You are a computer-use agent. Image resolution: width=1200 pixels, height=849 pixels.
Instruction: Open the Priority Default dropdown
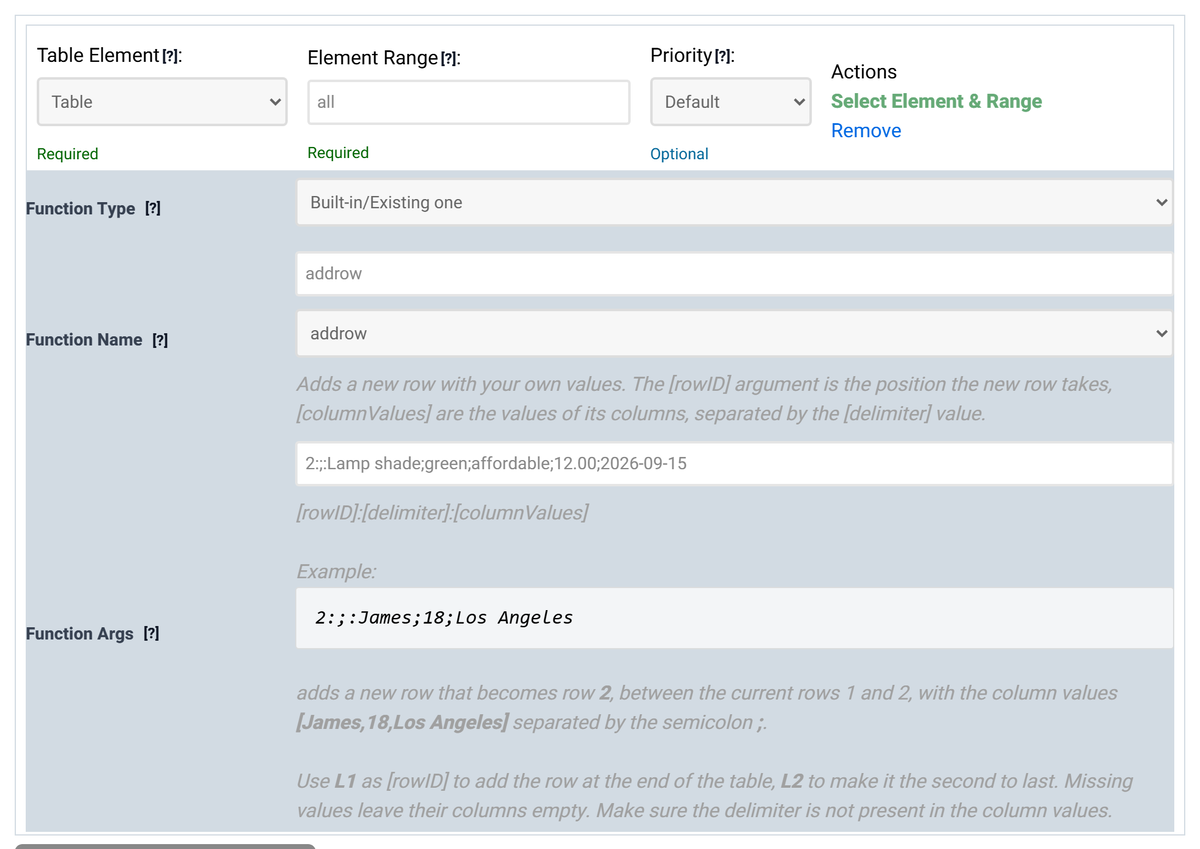tap(731, 102)
